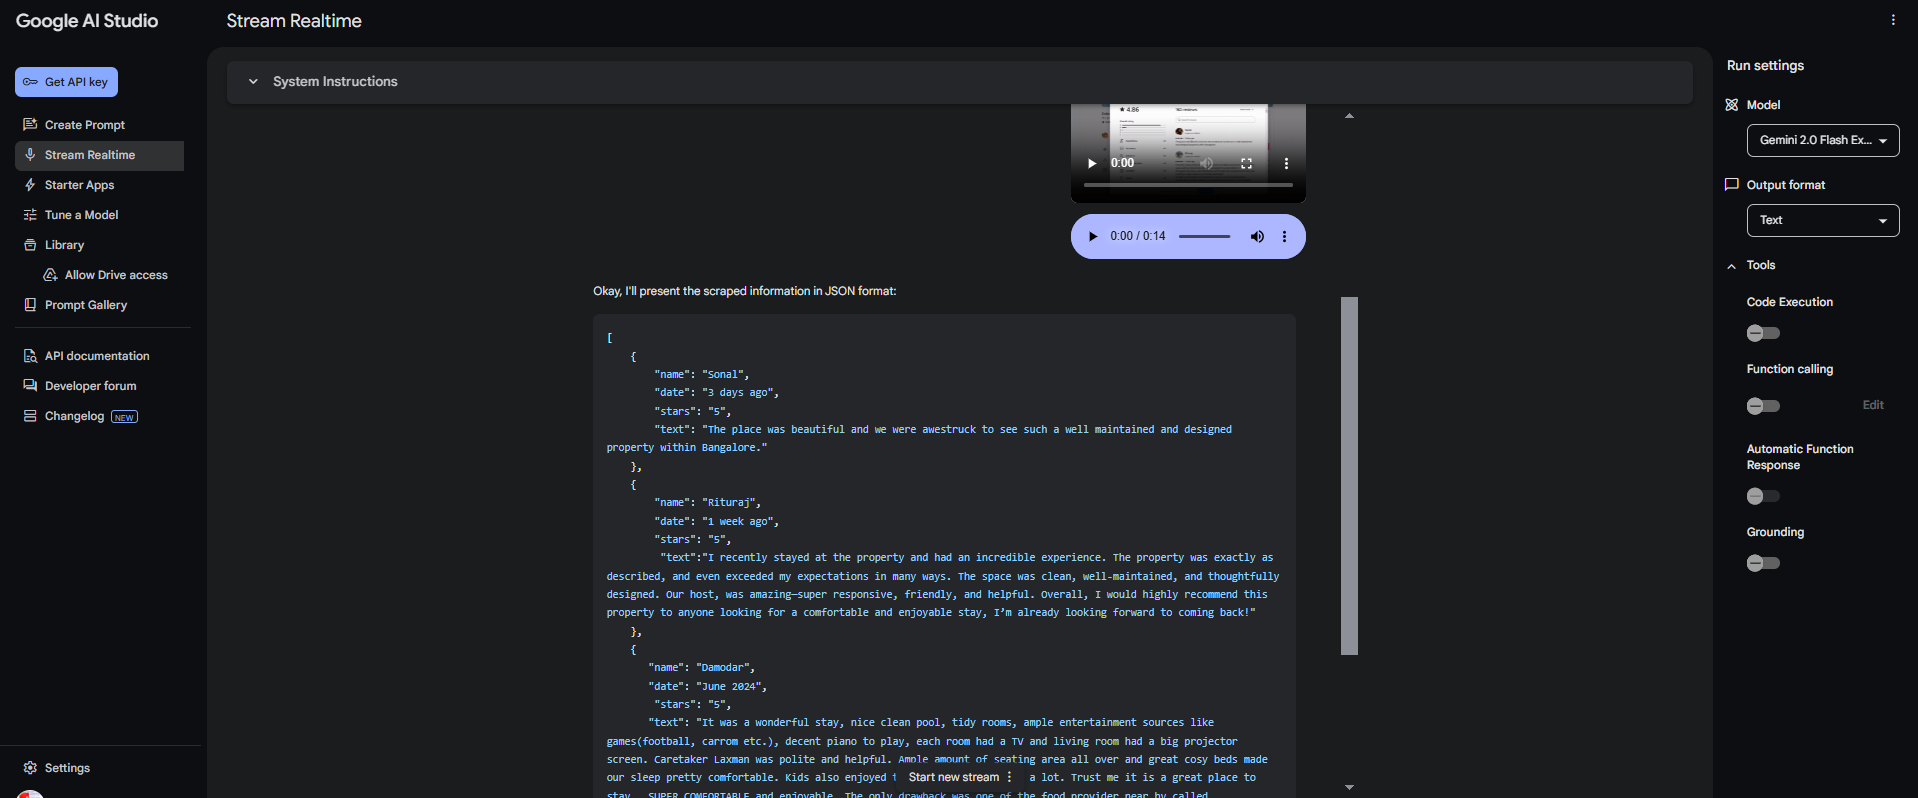The image size is (1918, 798).
Task: Click the API documentation icon
Action: tap(30, 356)
